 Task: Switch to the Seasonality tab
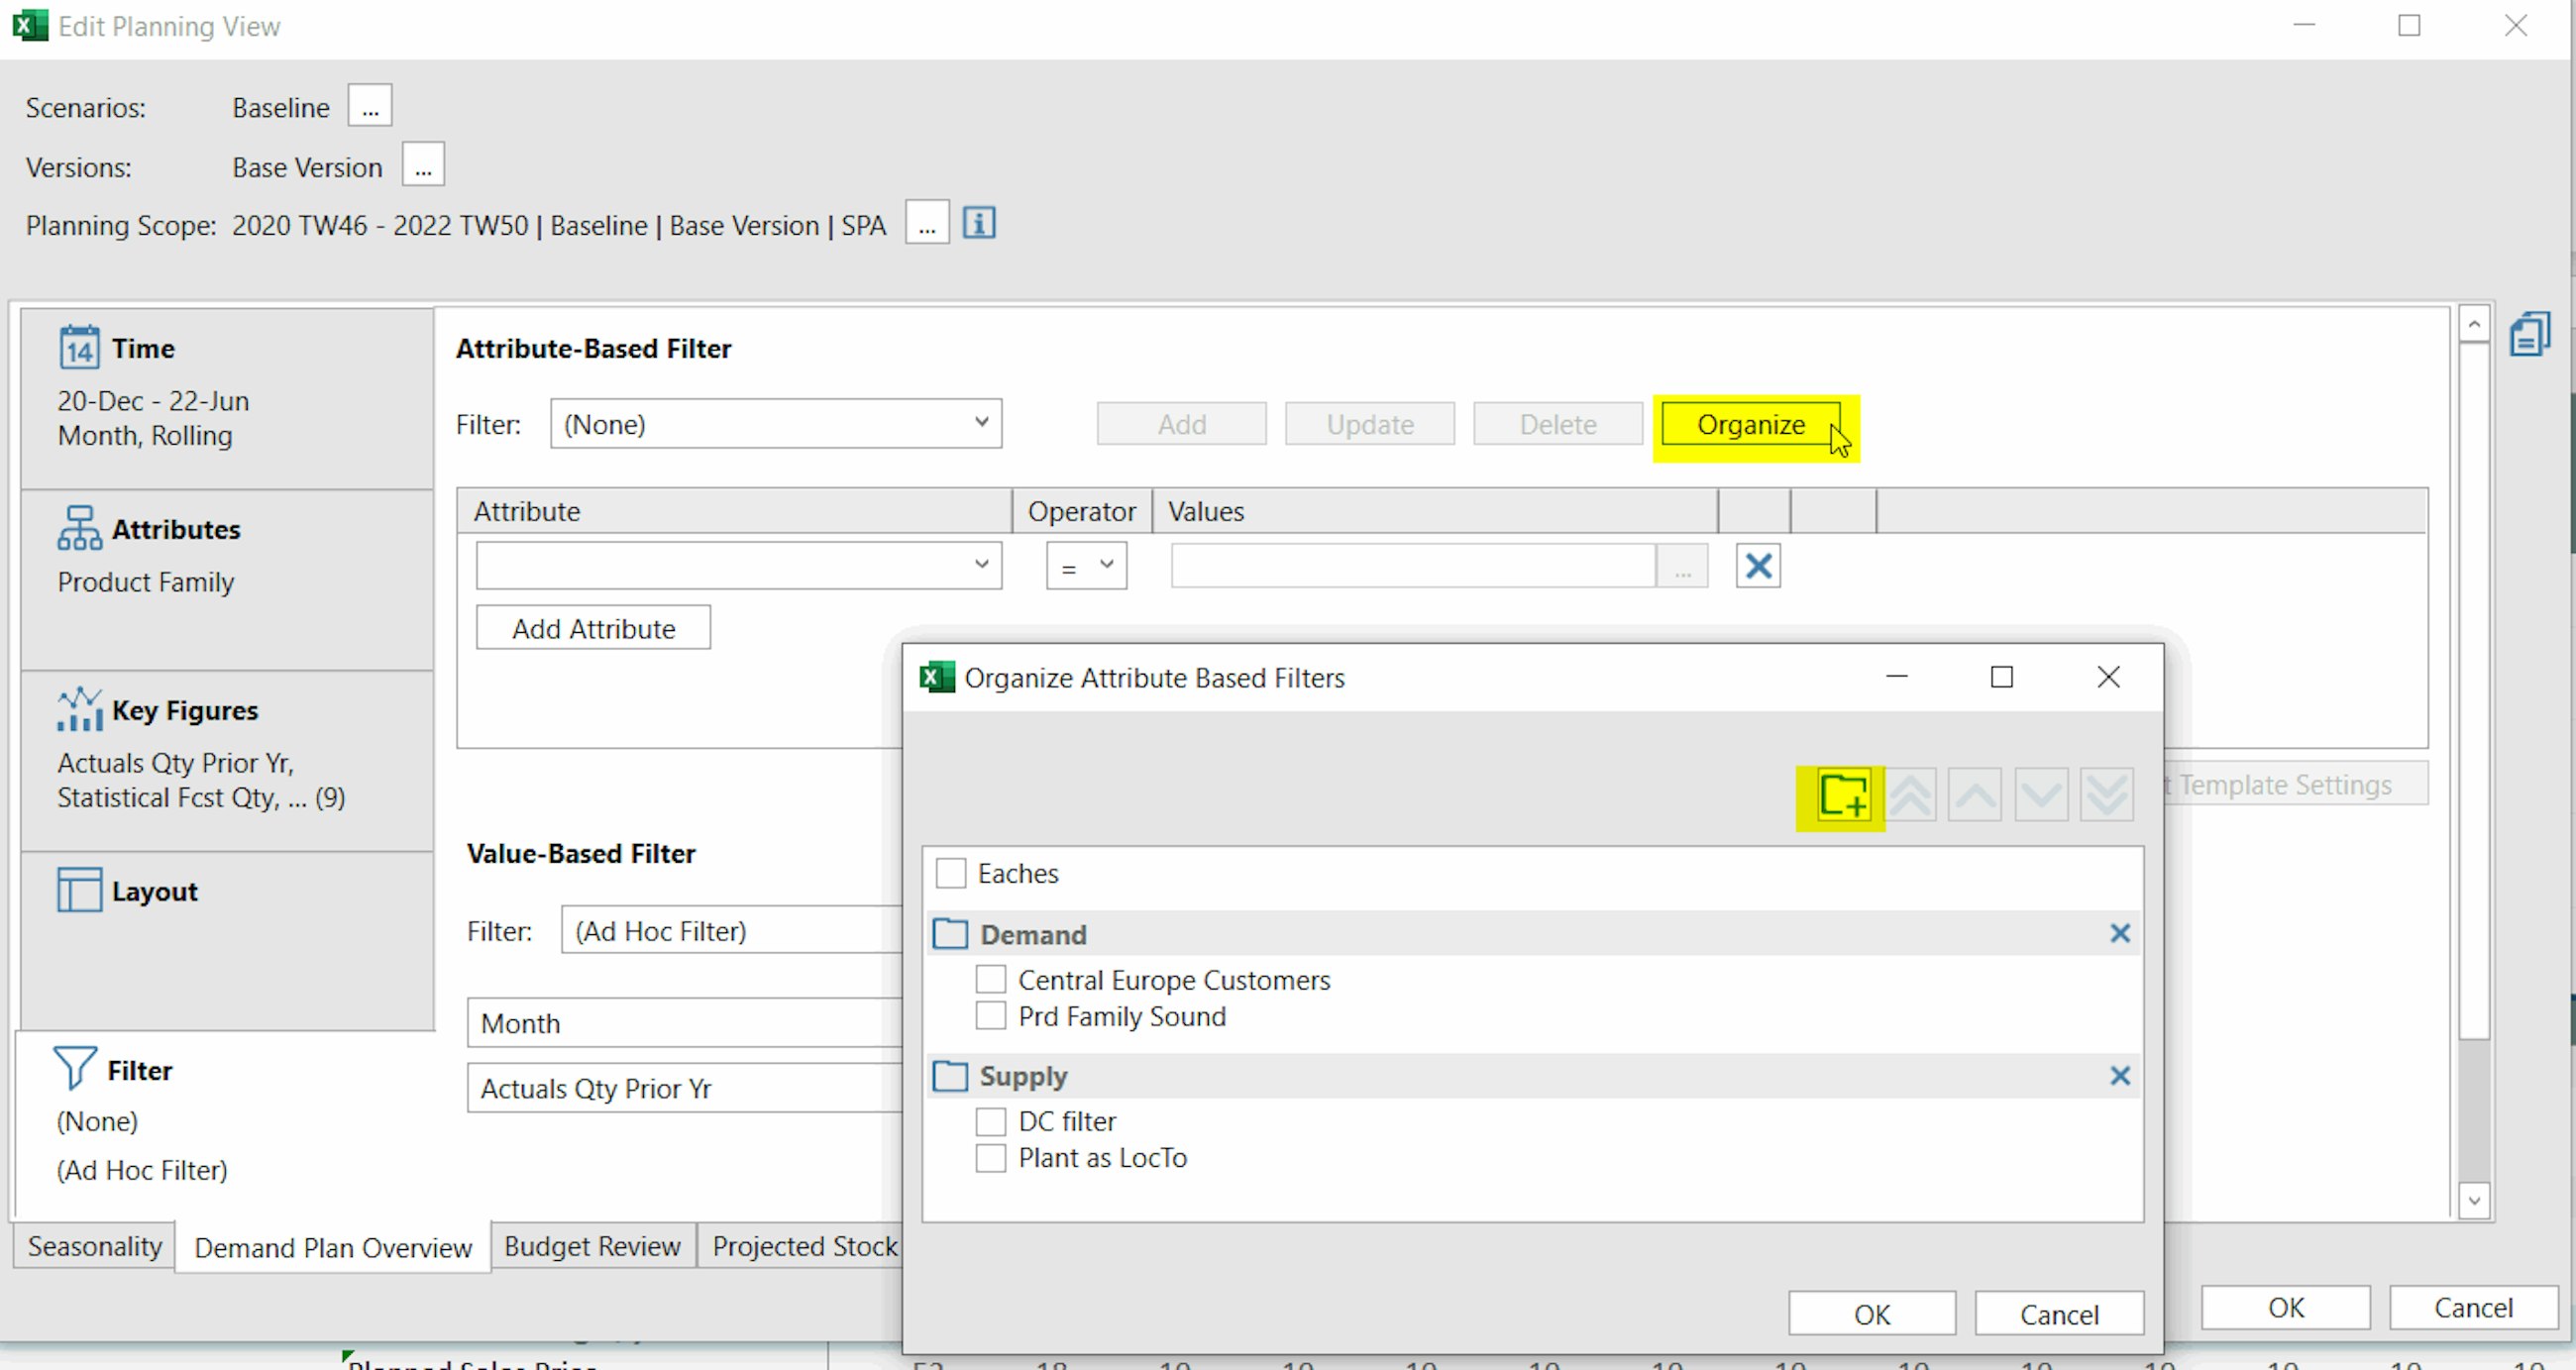tap(94, 1246)
